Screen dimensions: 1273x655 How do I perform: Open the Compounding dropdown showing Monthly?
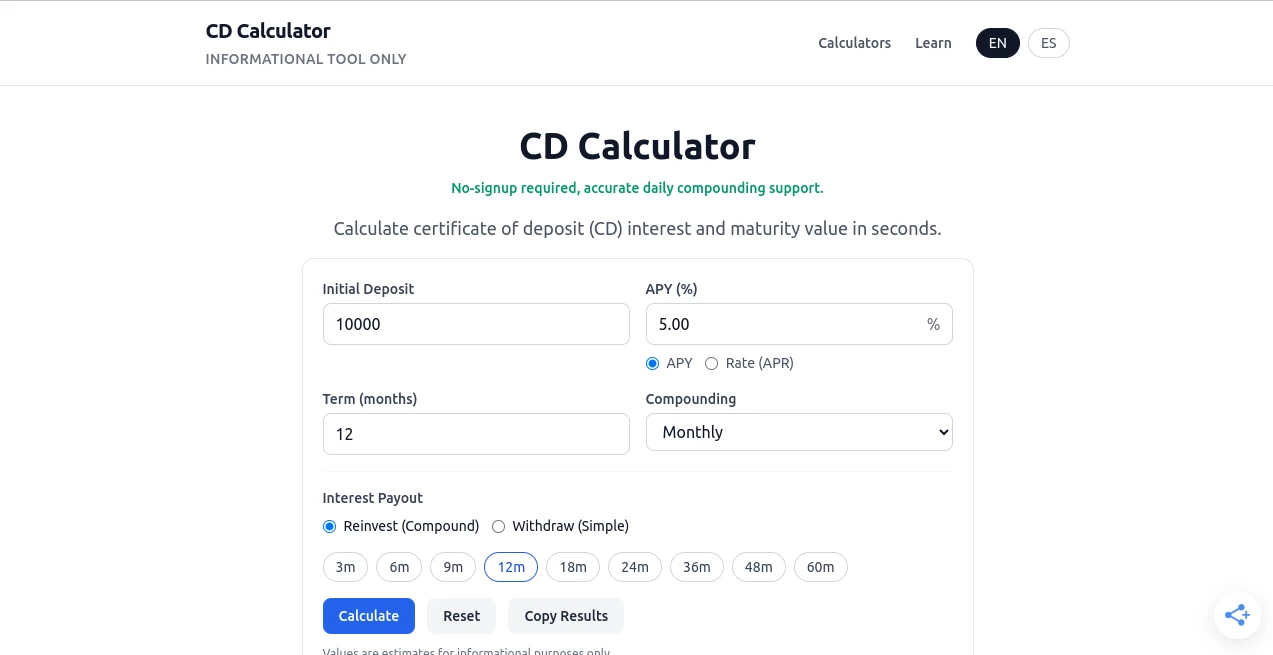pos(799,432)
